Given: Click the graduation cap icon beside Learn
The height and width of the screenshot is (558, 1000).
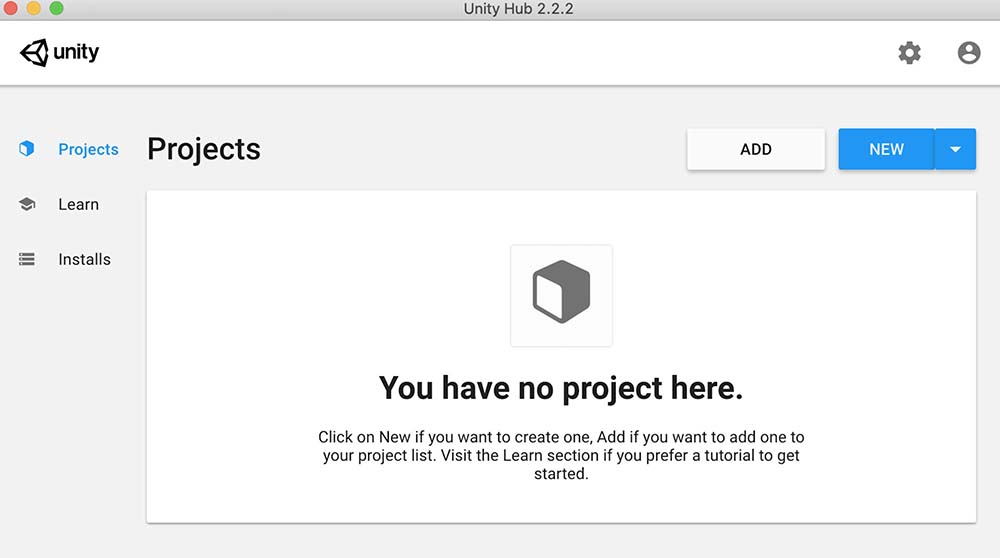Looking at the screenshot, I should coord(27,204).
